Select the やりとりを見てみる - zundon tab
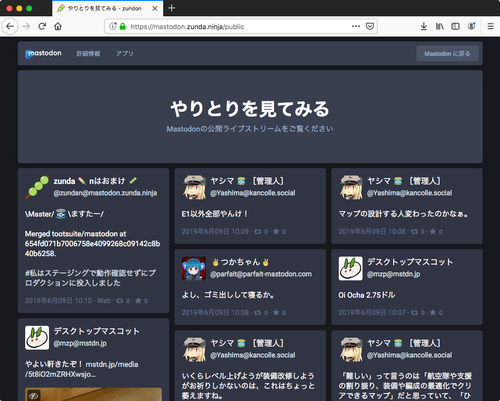 107,8
